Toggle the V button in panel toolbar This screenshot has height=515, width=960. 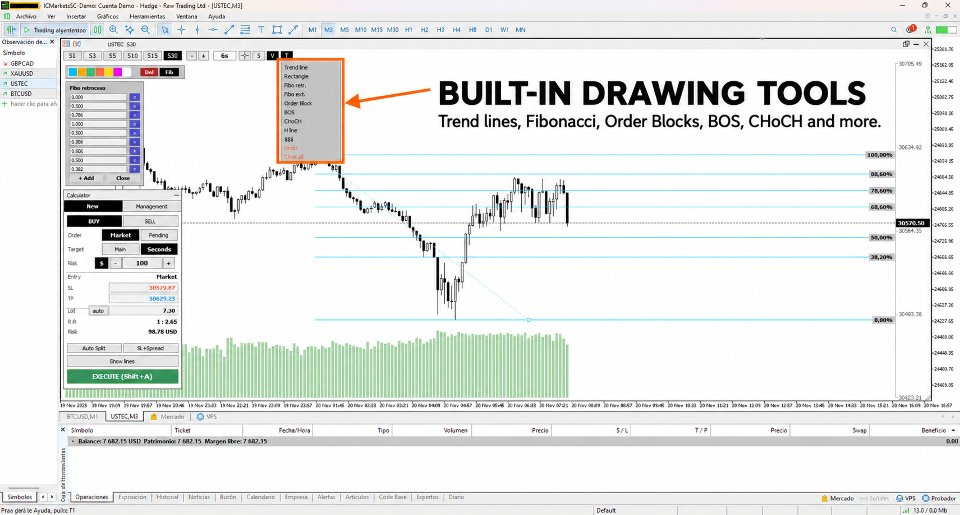pos(272,56)
